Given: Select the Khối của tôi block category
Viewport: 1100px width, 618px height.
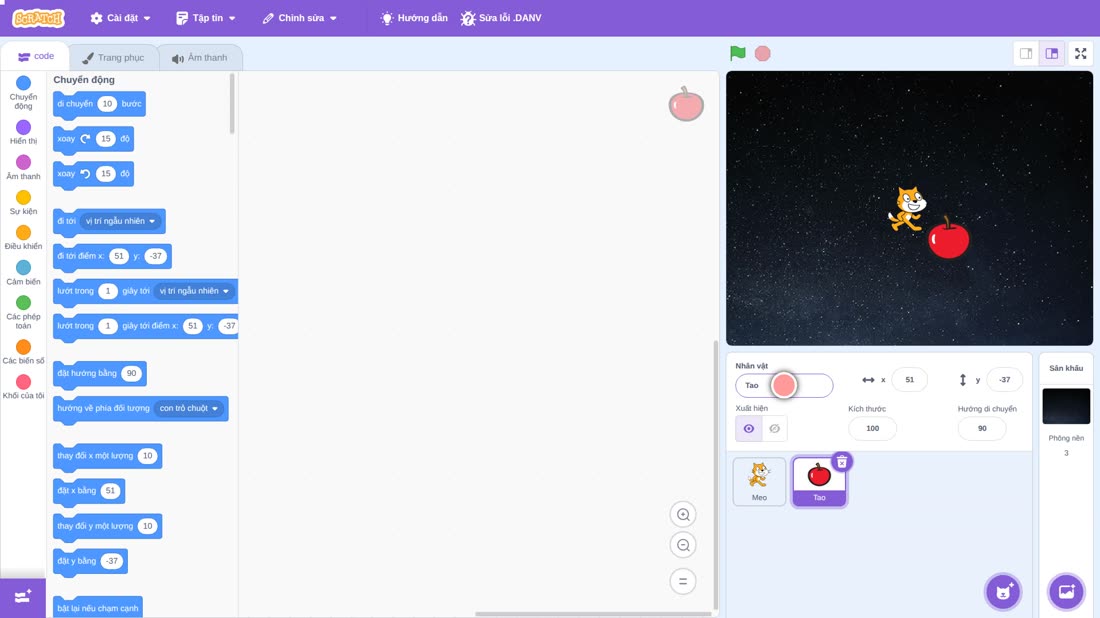Looking at the screenshot, I should [x=23, y=387].
